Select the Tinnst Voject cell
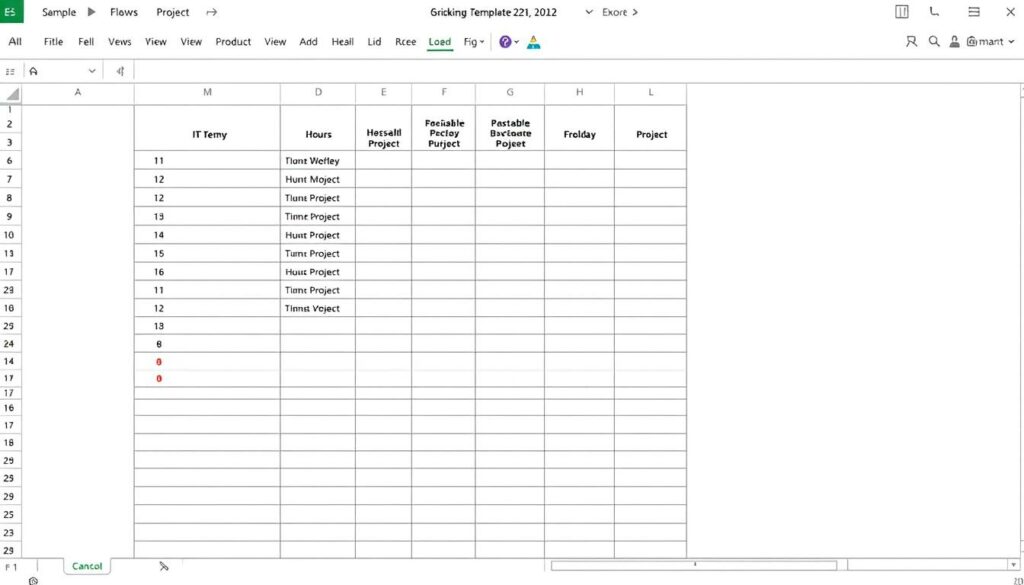Viewport: 1024px width, 585px height. [318, 308]
